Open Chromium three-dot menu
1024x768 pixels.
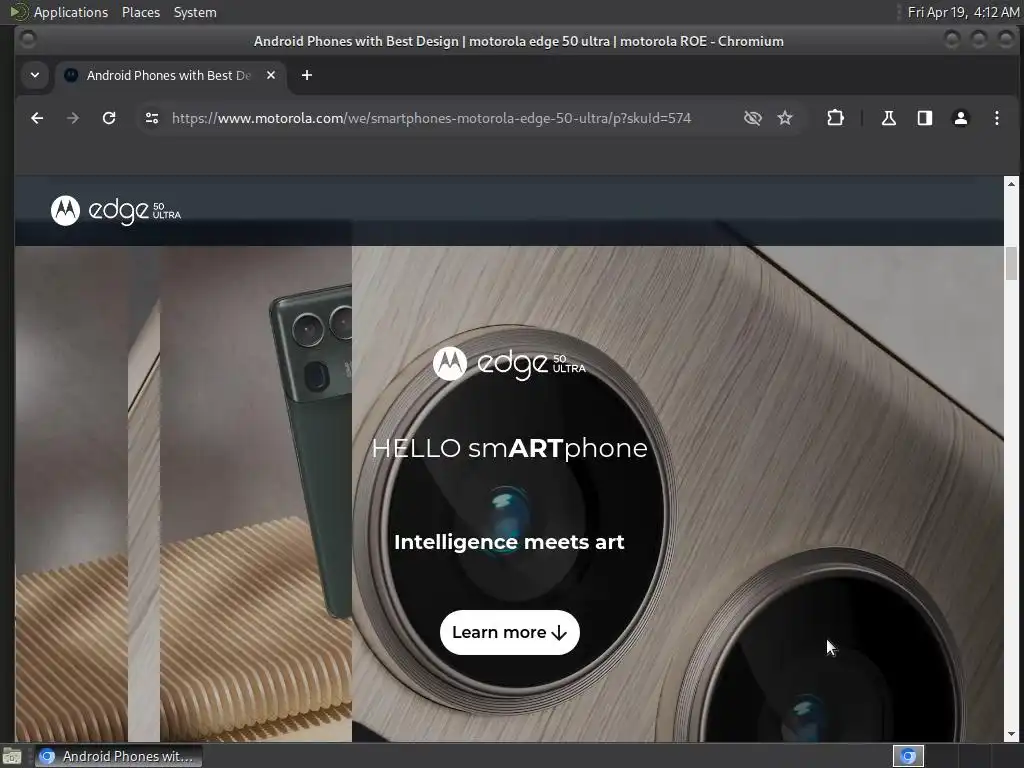pos(997,118)
